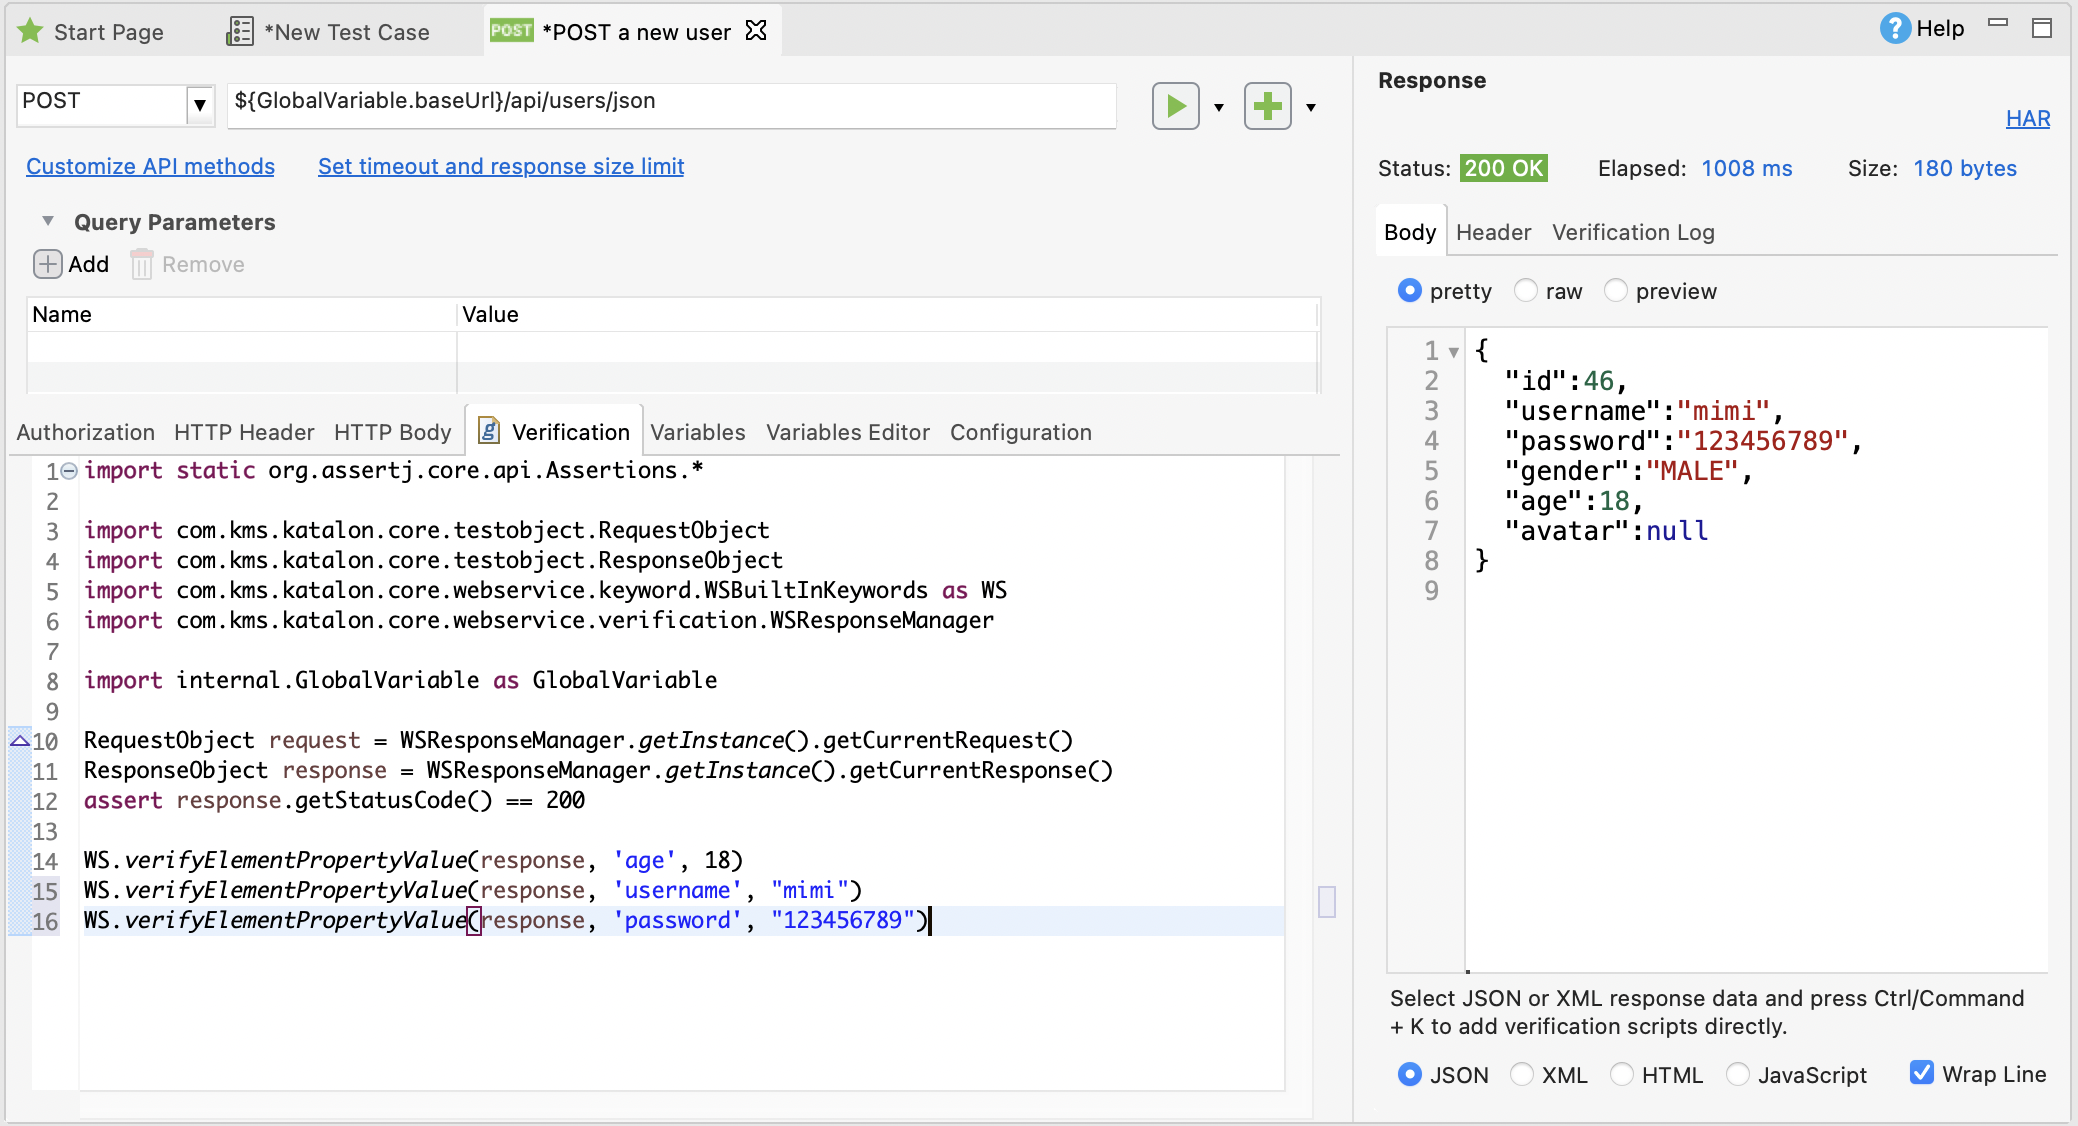
Task: Click the verifyElementPropertyValue 'username' line
Action: coord(473,890)
